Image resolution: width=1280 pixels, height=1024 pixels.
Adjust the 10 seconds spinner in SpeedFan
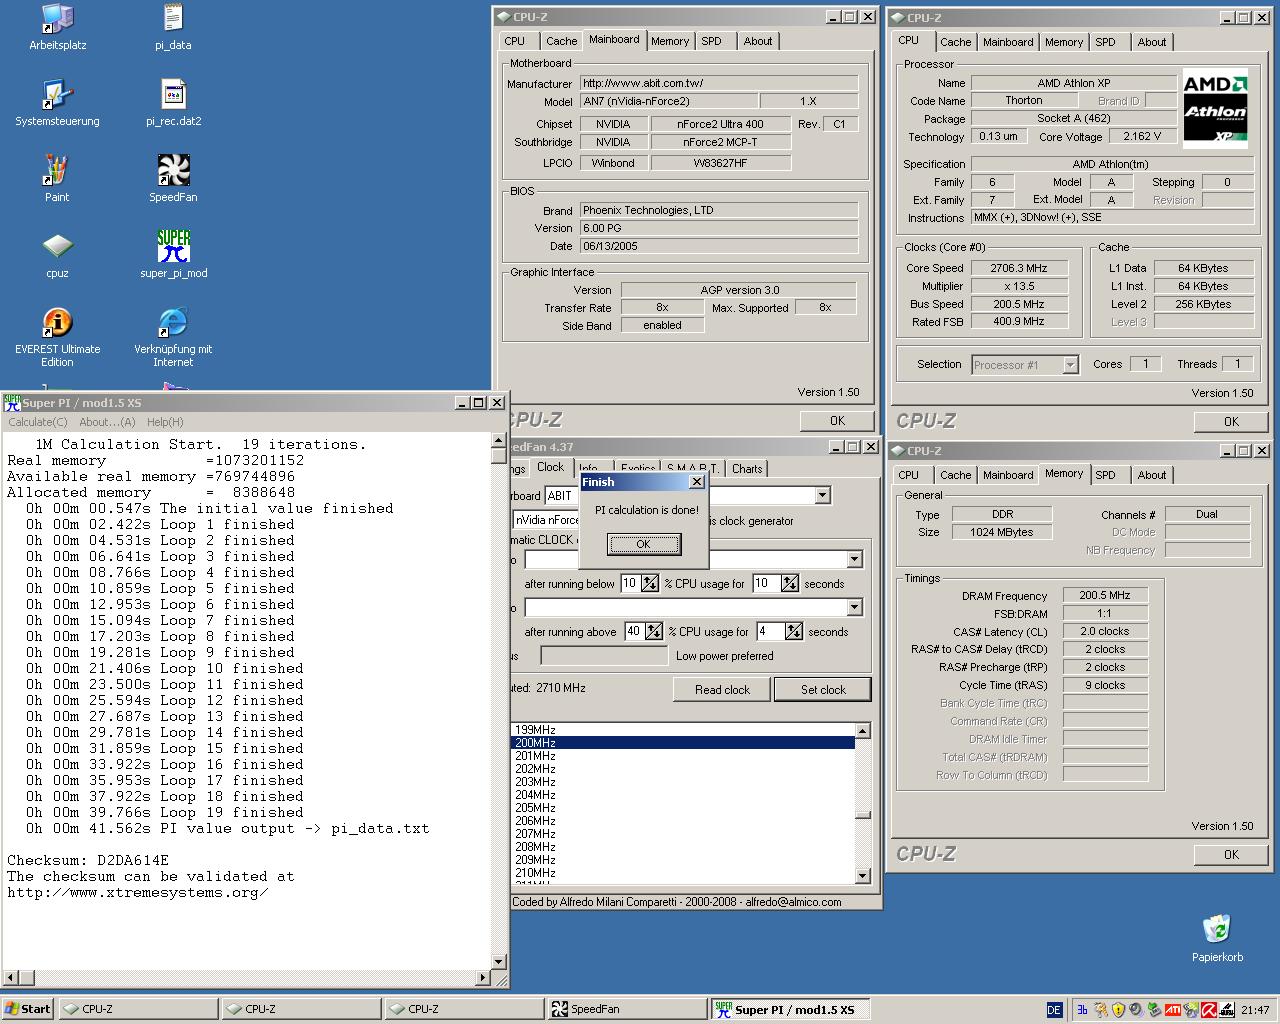[x=790, y=583]
